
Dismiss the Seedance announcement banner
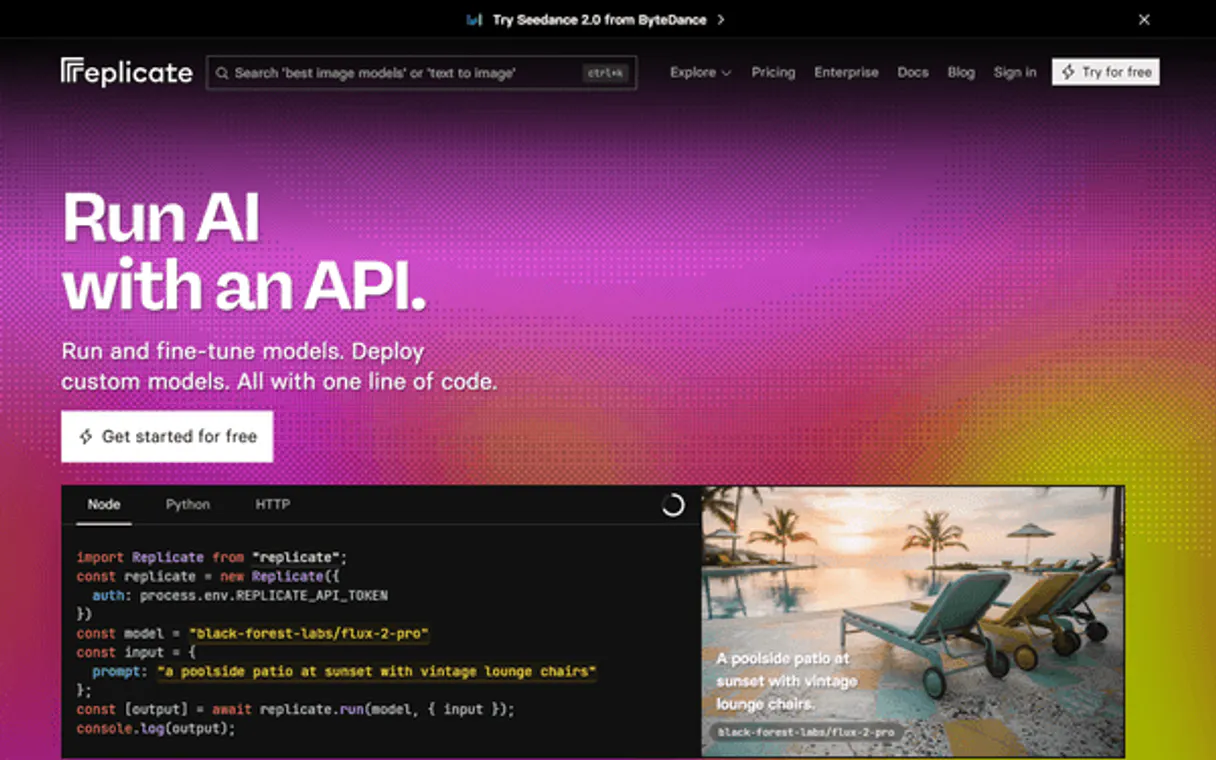(1144, 20)
